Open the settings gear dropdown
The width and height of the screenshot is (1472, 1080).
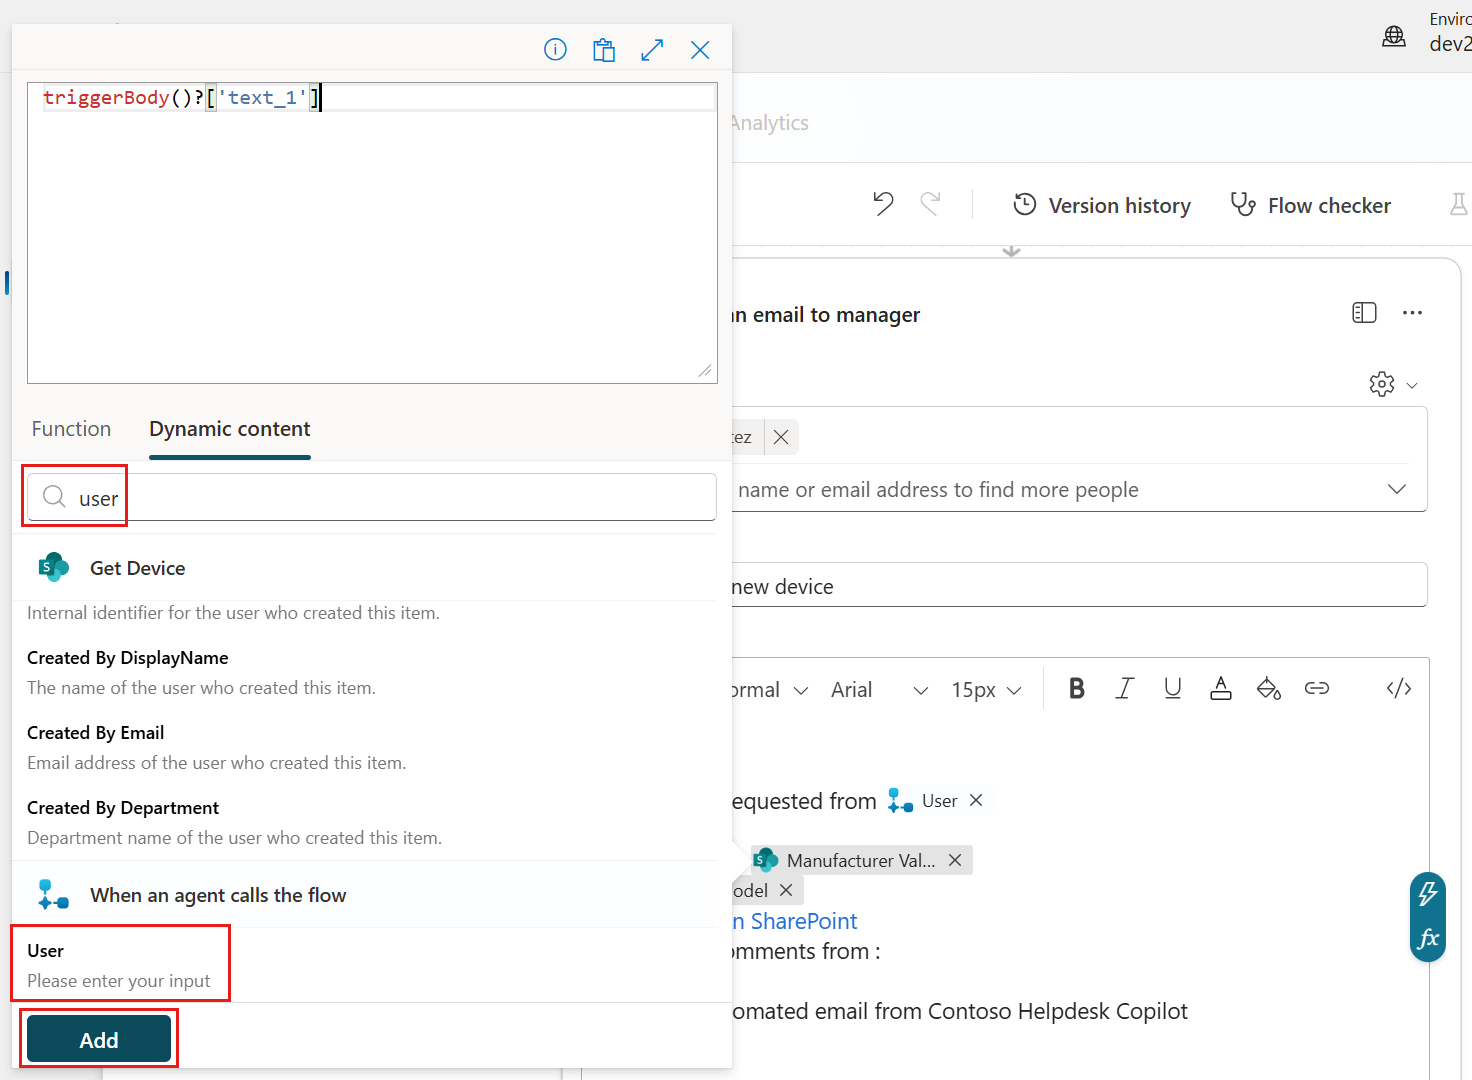click(x=1393, y=384)
